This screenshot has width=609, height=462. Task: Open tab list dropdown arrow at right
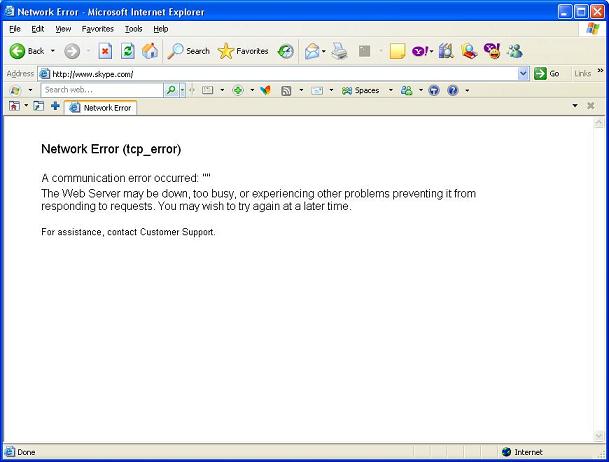click(575, 106)
